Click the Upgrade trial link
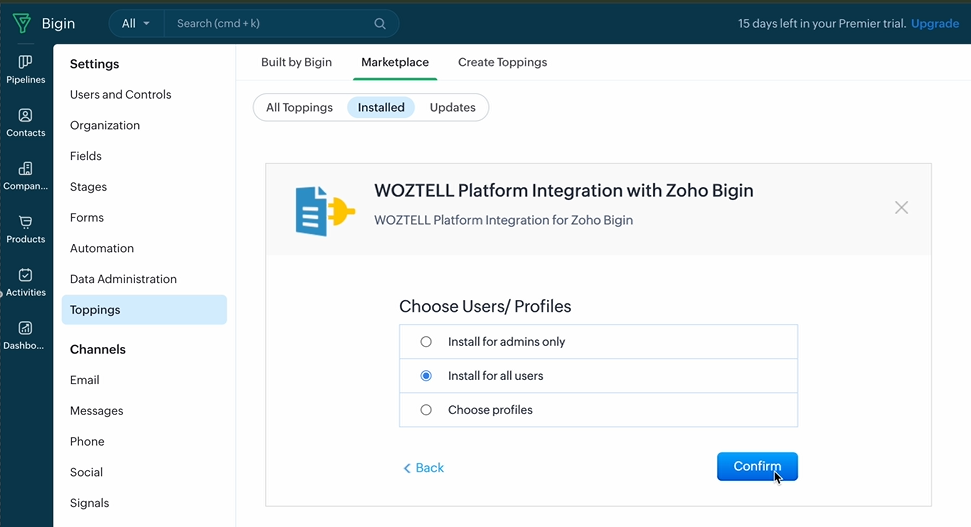971x527 pixels. (x=934, y=23)
